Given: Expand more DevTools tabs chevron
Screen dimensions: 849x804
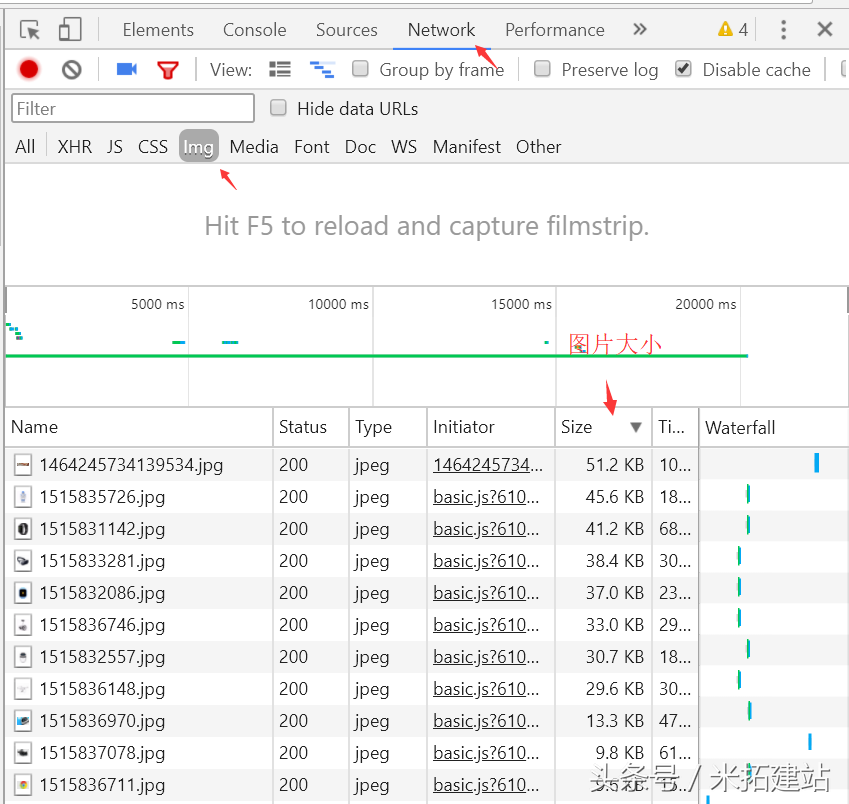Looking at the screenshot, I should [x=640, y=30].
